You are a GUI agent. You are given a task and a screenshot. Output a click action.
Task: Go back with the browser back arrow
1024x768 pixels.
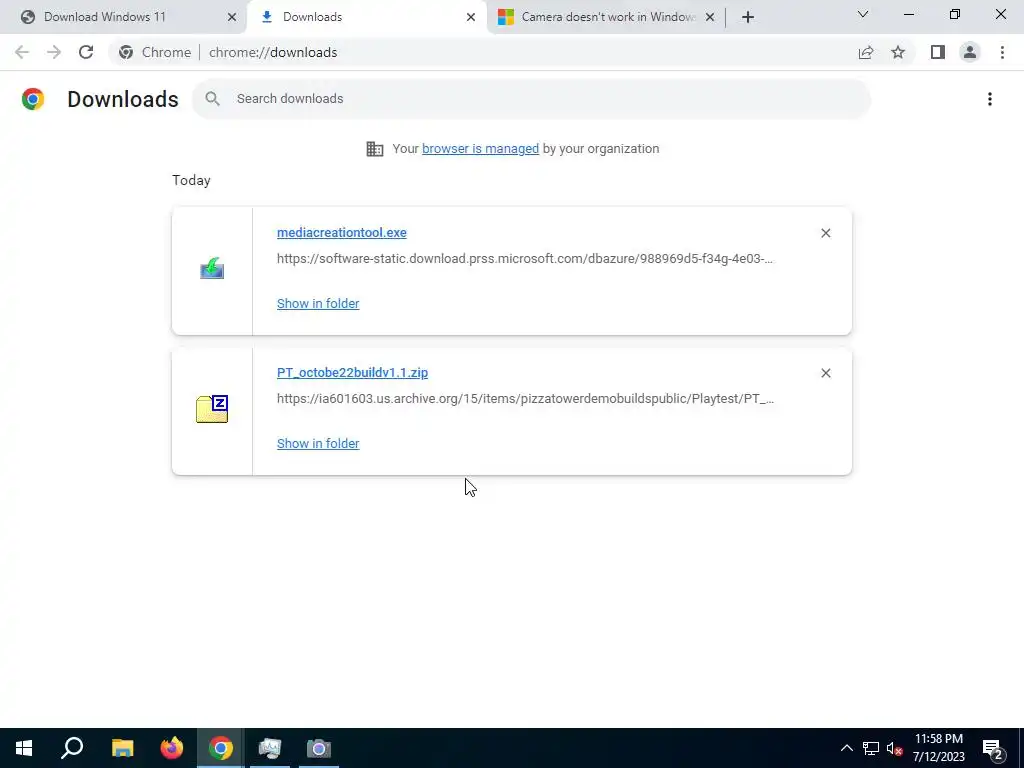[22, 52]
